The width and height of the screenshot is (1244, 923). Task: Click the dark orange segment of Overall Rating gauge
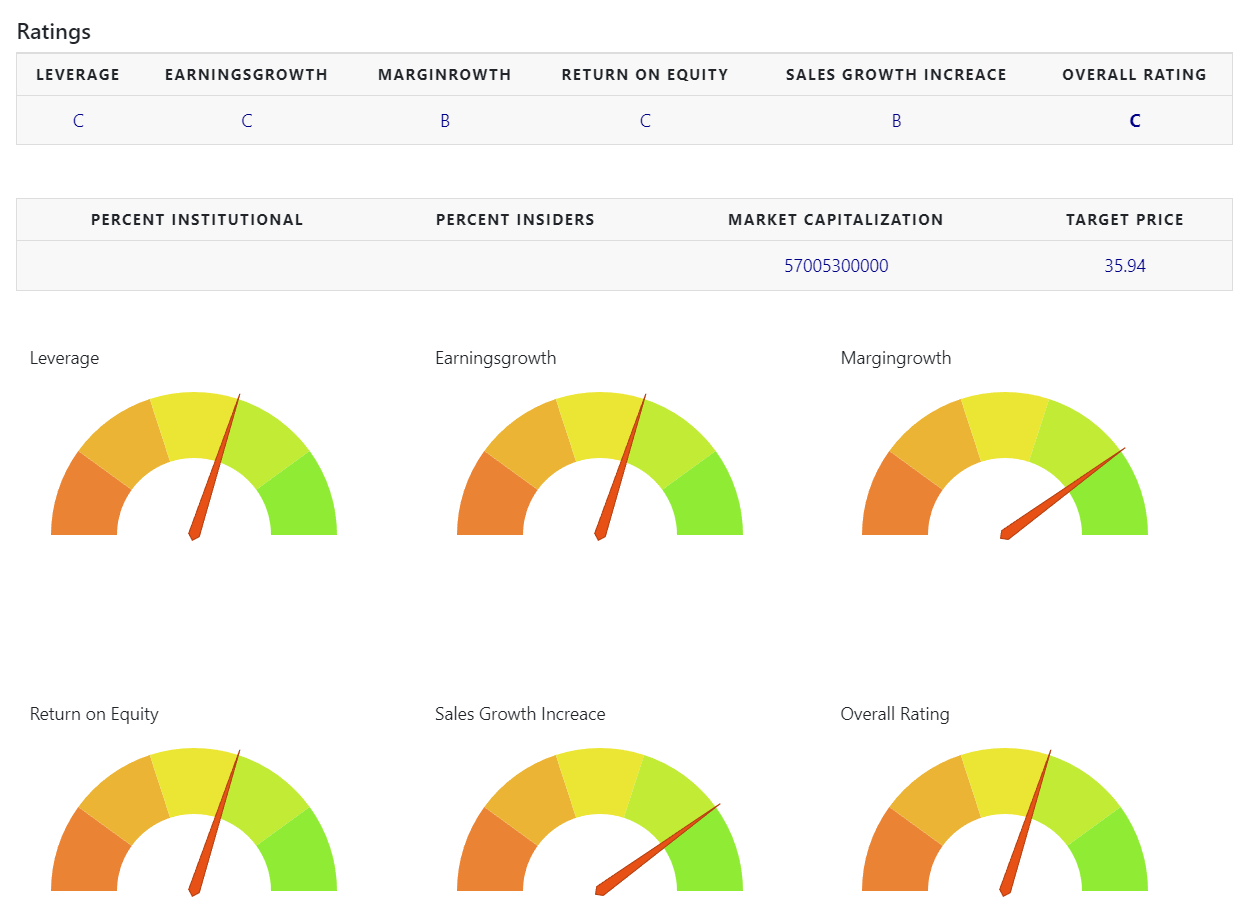coord(889,853)
